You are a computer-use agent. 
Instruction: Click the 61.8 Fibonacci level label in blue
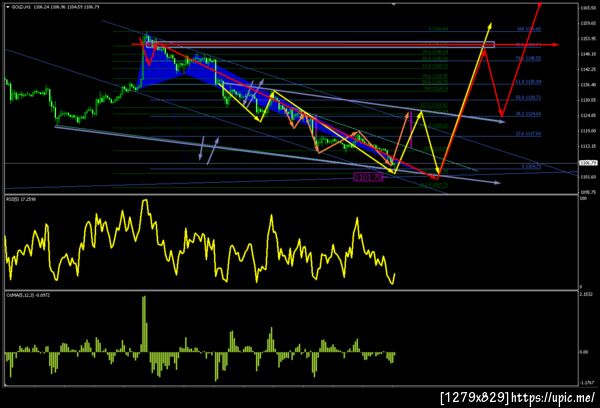coord(528,82)
